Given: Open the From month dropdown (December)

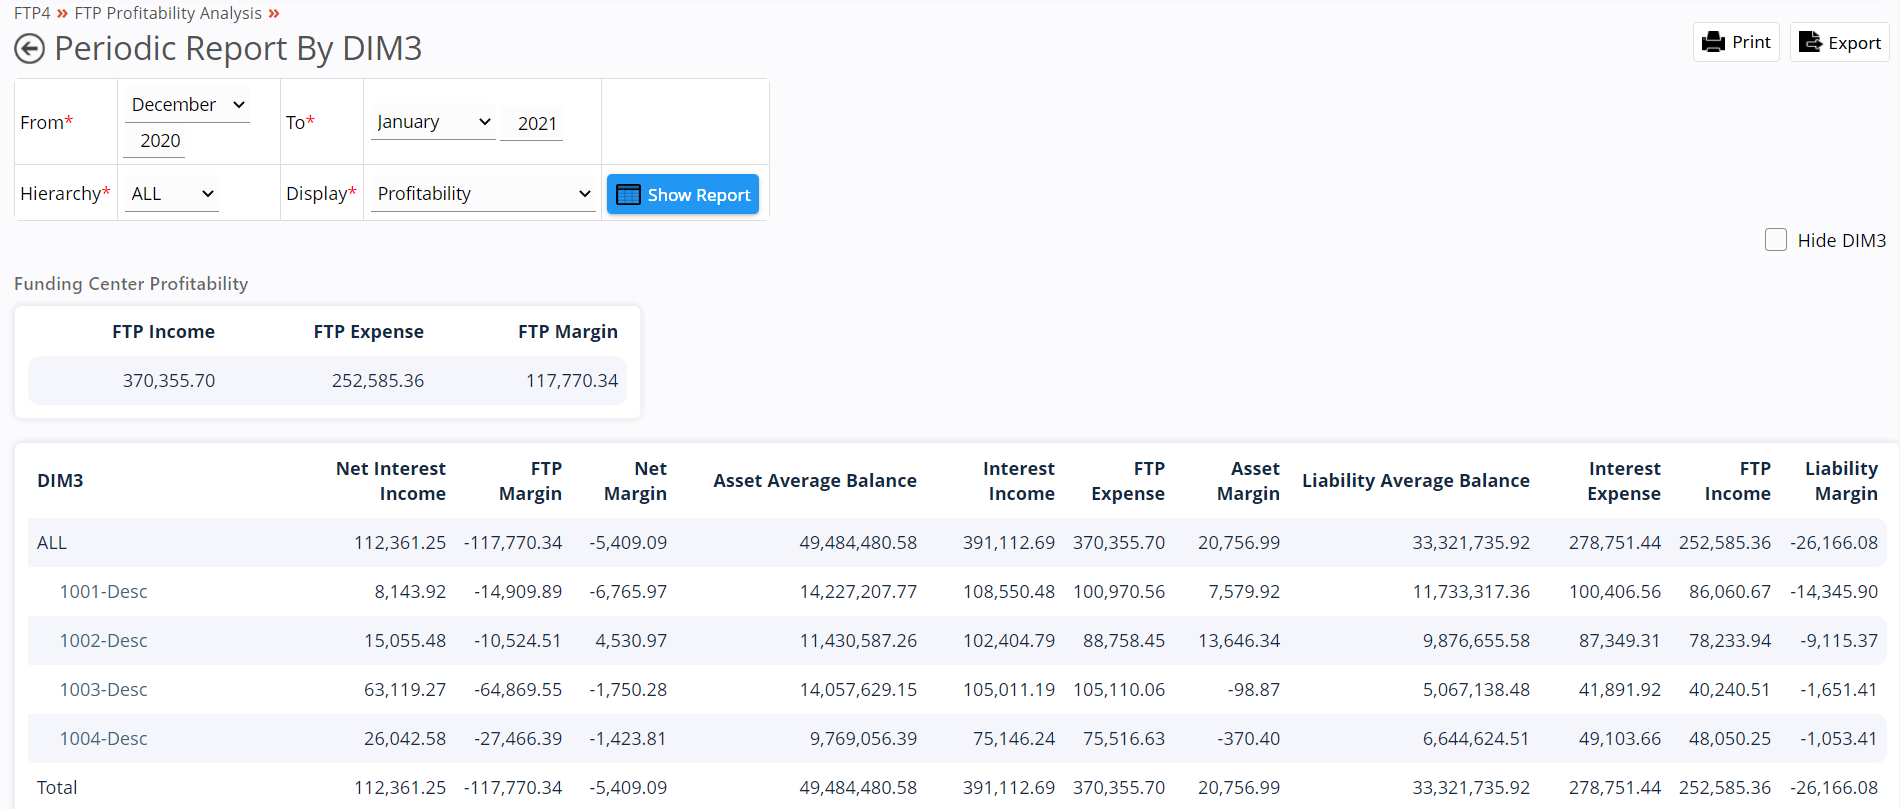Looking at the screenshot, I should (187, 104).
